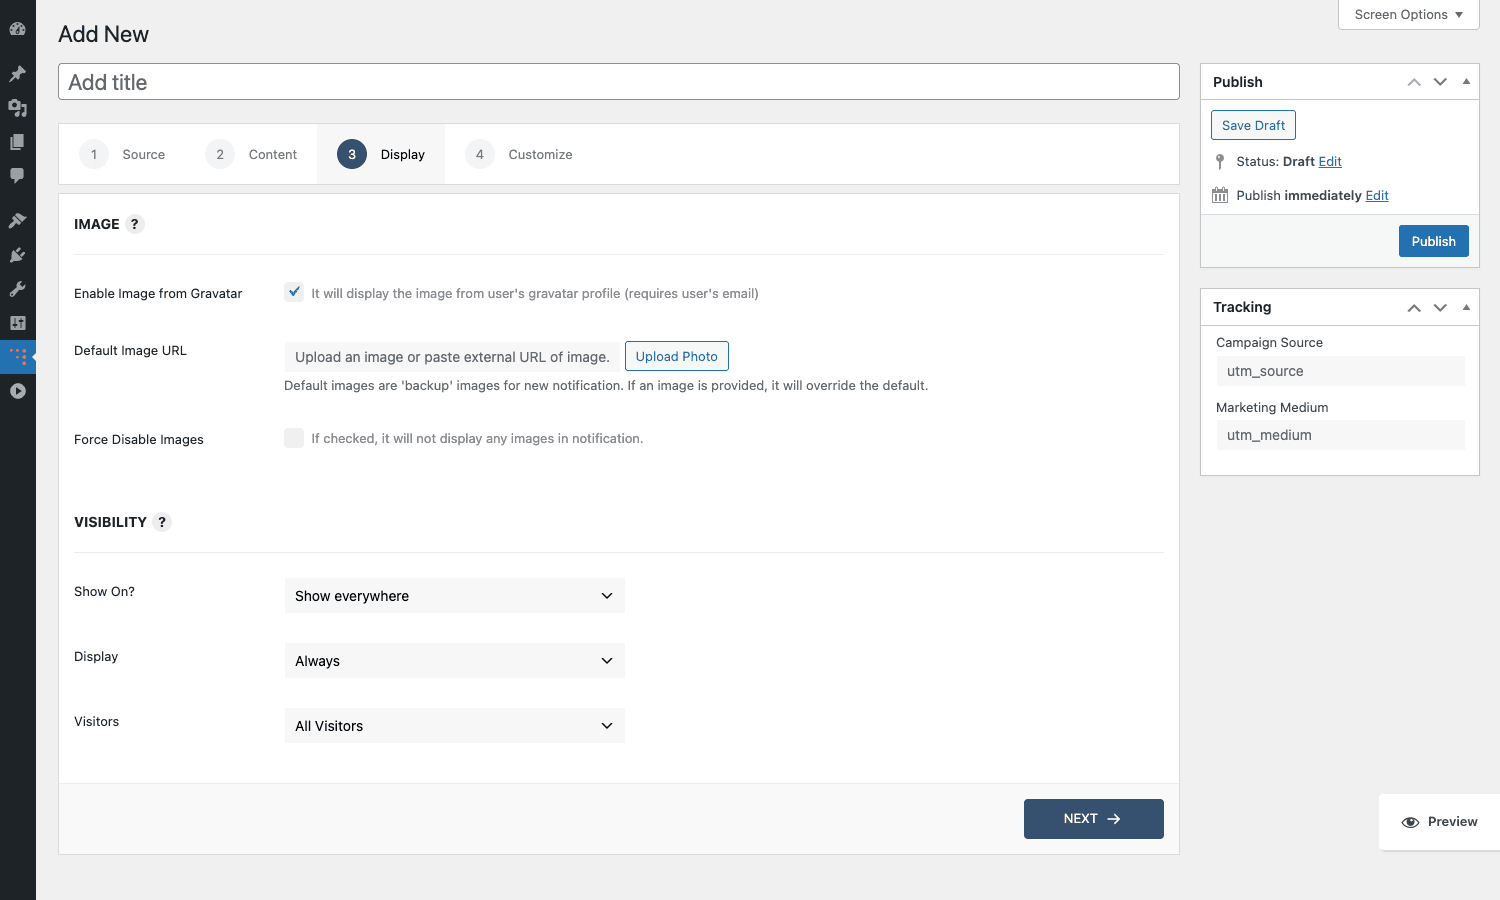
Task: Open the Show On? dropdown
Action: [x=455, y=596]
